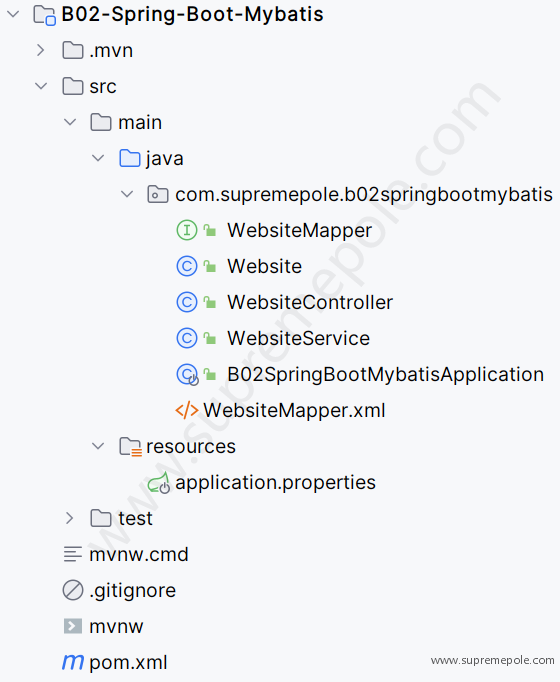Image resolution: width=560 pixels, height=682 pixels.
Task: Collapse the src folder chevron
Action: coord(41,86)
